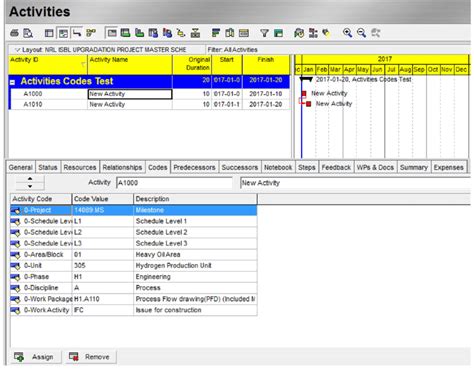This screenshot has height=373, width=474.
Task: Open the Codes tab
Action: tap(158, 167)
